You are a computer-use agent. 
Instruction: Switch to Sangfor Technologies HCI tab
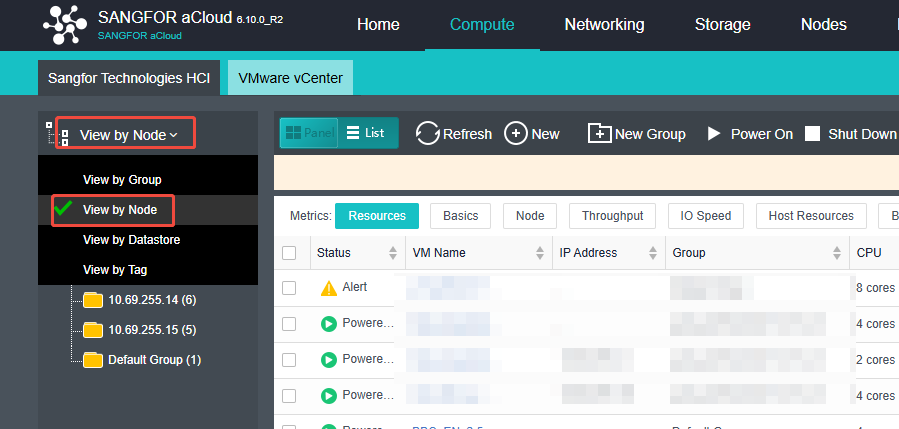(129, 78)
